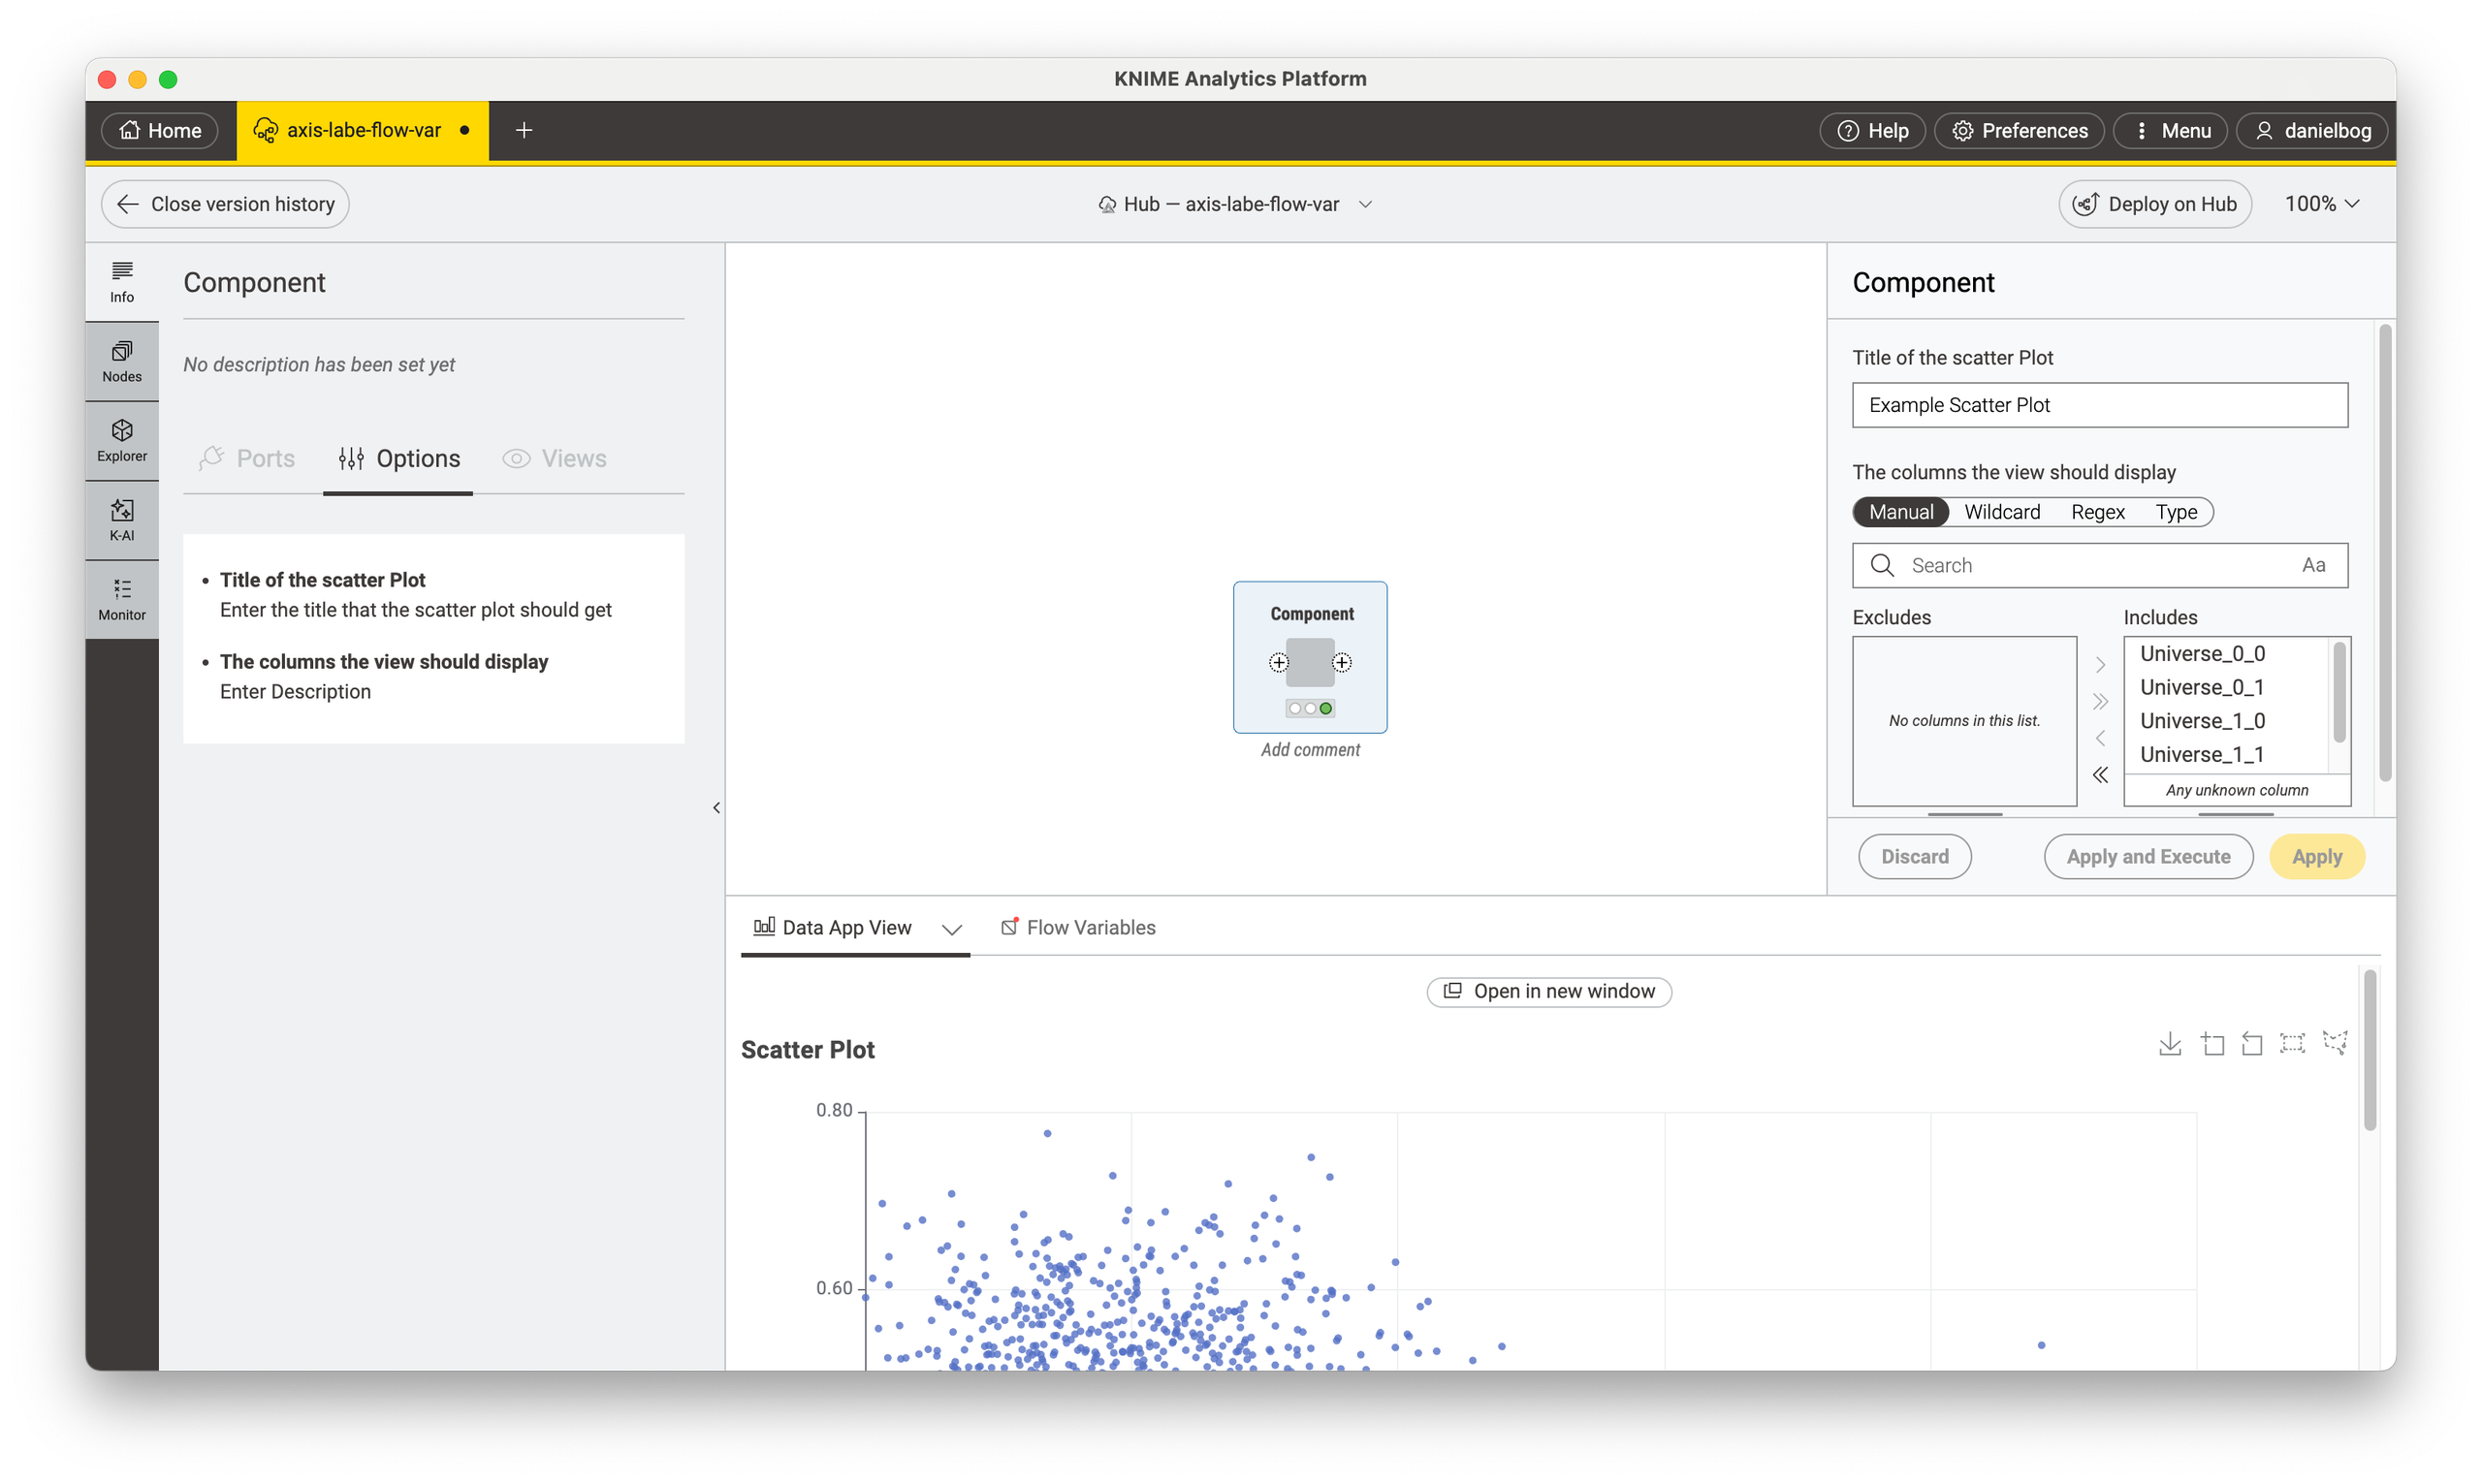Select Manual column selection mode
Screen dimensions: 2482x1484
coord(1901,512)
